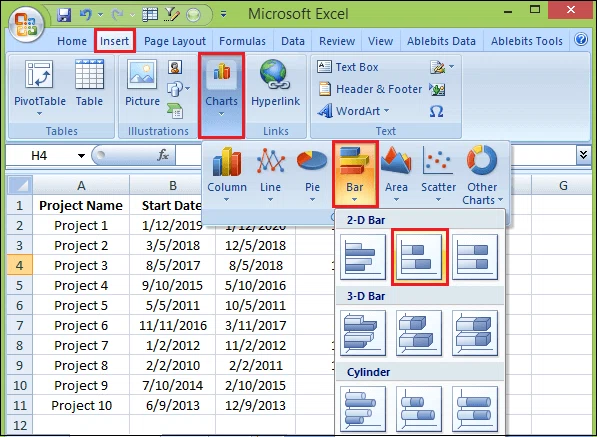The image size is (597, 437).
Task: Select 3-D 100% Stacked Bar chart
Action: tap(475, 333)
